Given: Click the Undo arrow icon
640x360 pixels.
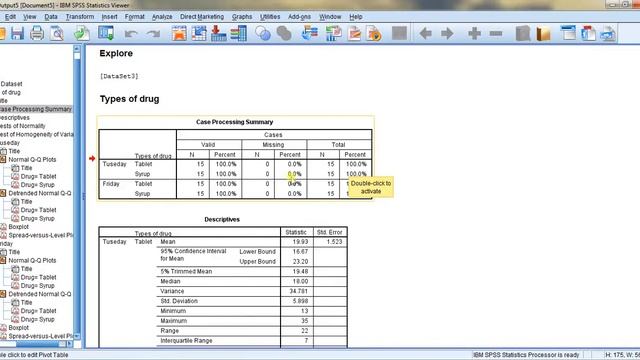Looking at the screenshot, I should click(x=131, y=33).
